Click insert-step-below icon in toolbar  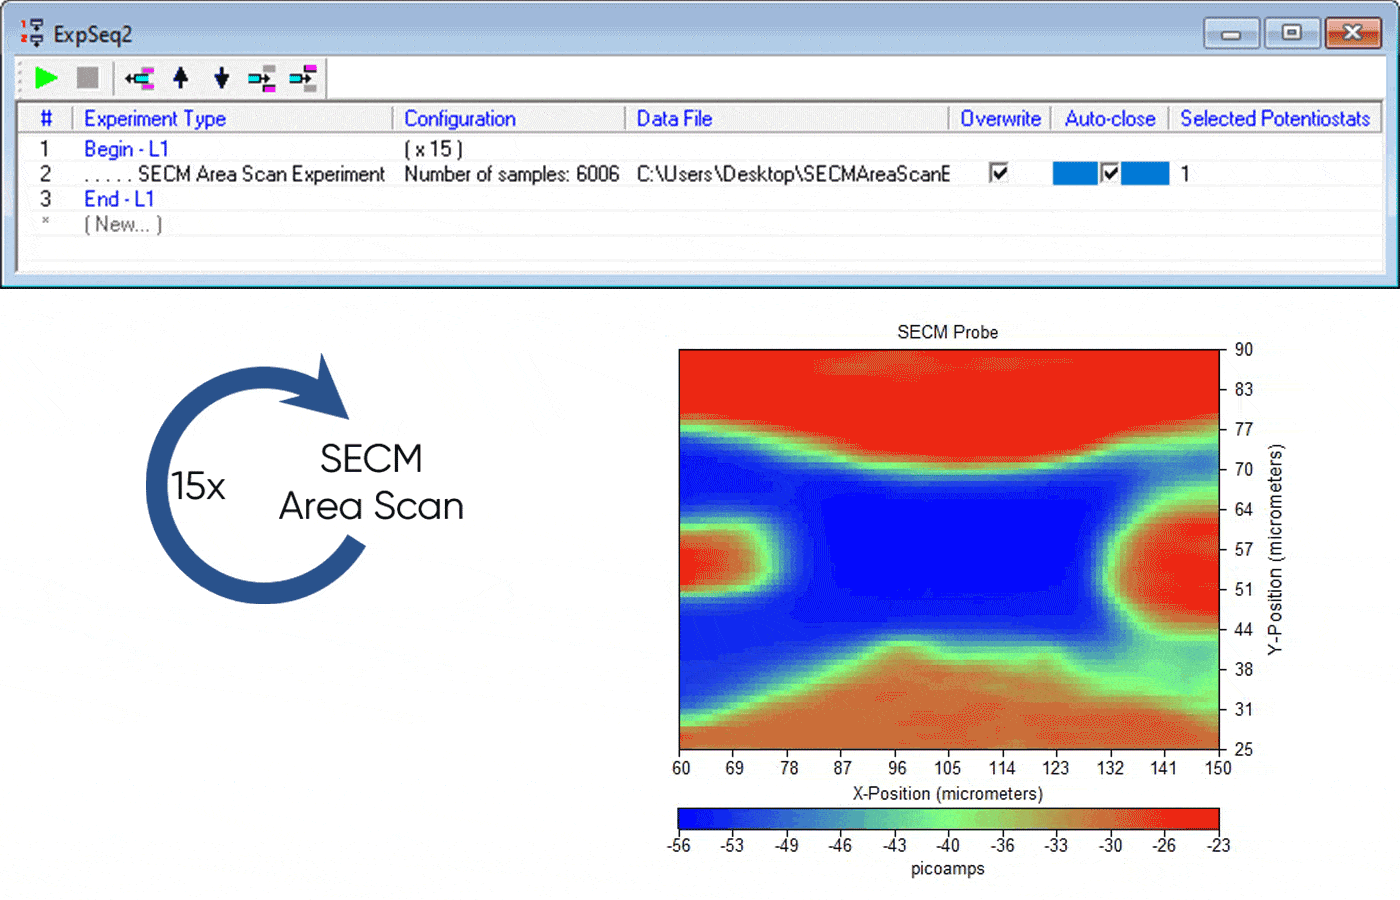tap(262, 78)
